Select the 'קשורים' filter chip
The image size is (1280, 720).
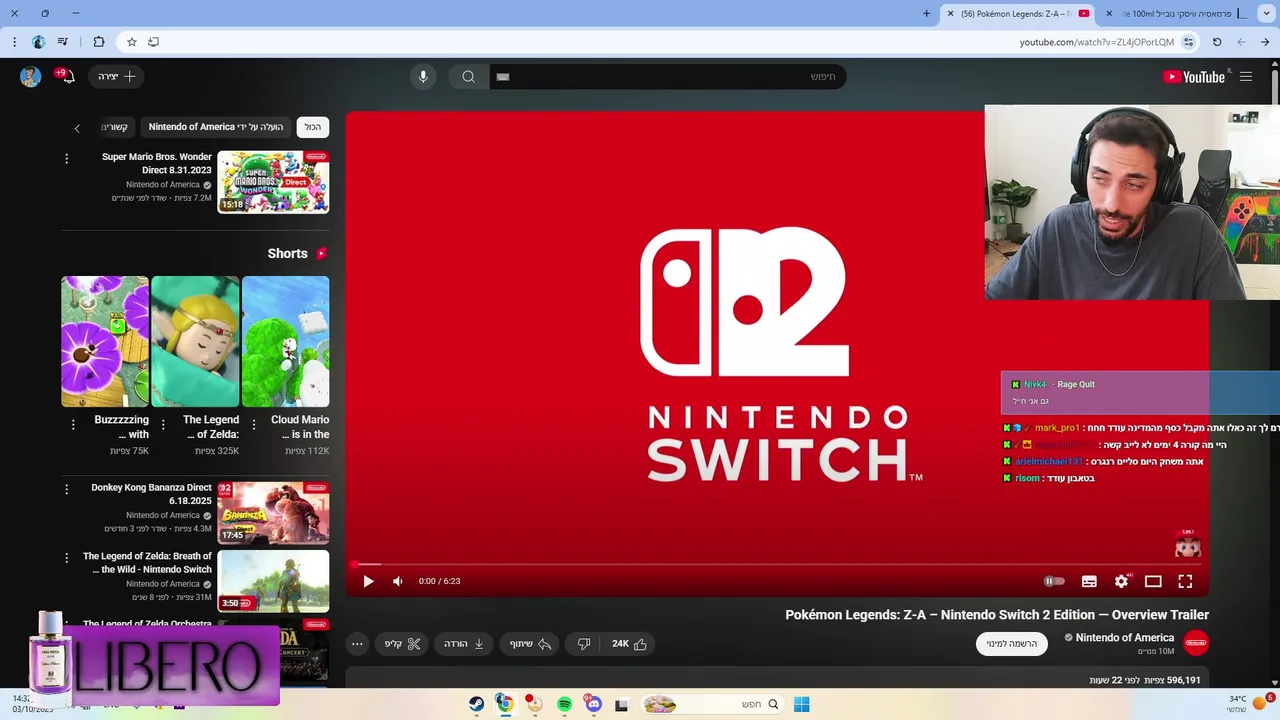[115, 127]
